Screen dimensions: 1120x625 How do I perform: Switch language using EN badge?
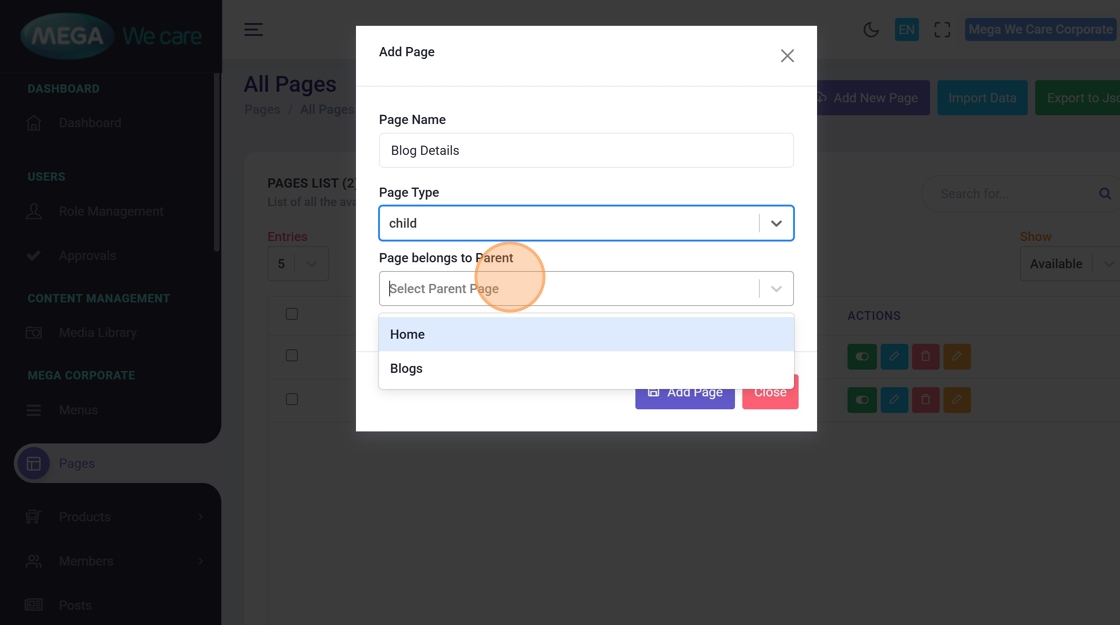click(906, 30)
